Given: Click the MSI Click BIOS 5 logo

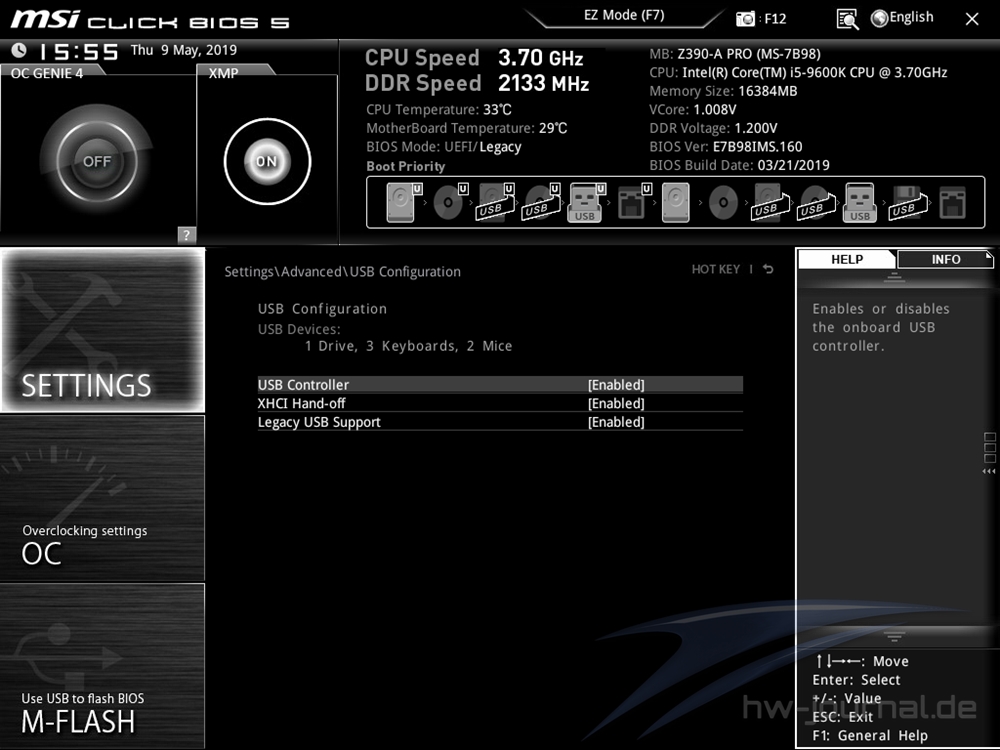Looking at the screenshot, I should coord(150,20).
